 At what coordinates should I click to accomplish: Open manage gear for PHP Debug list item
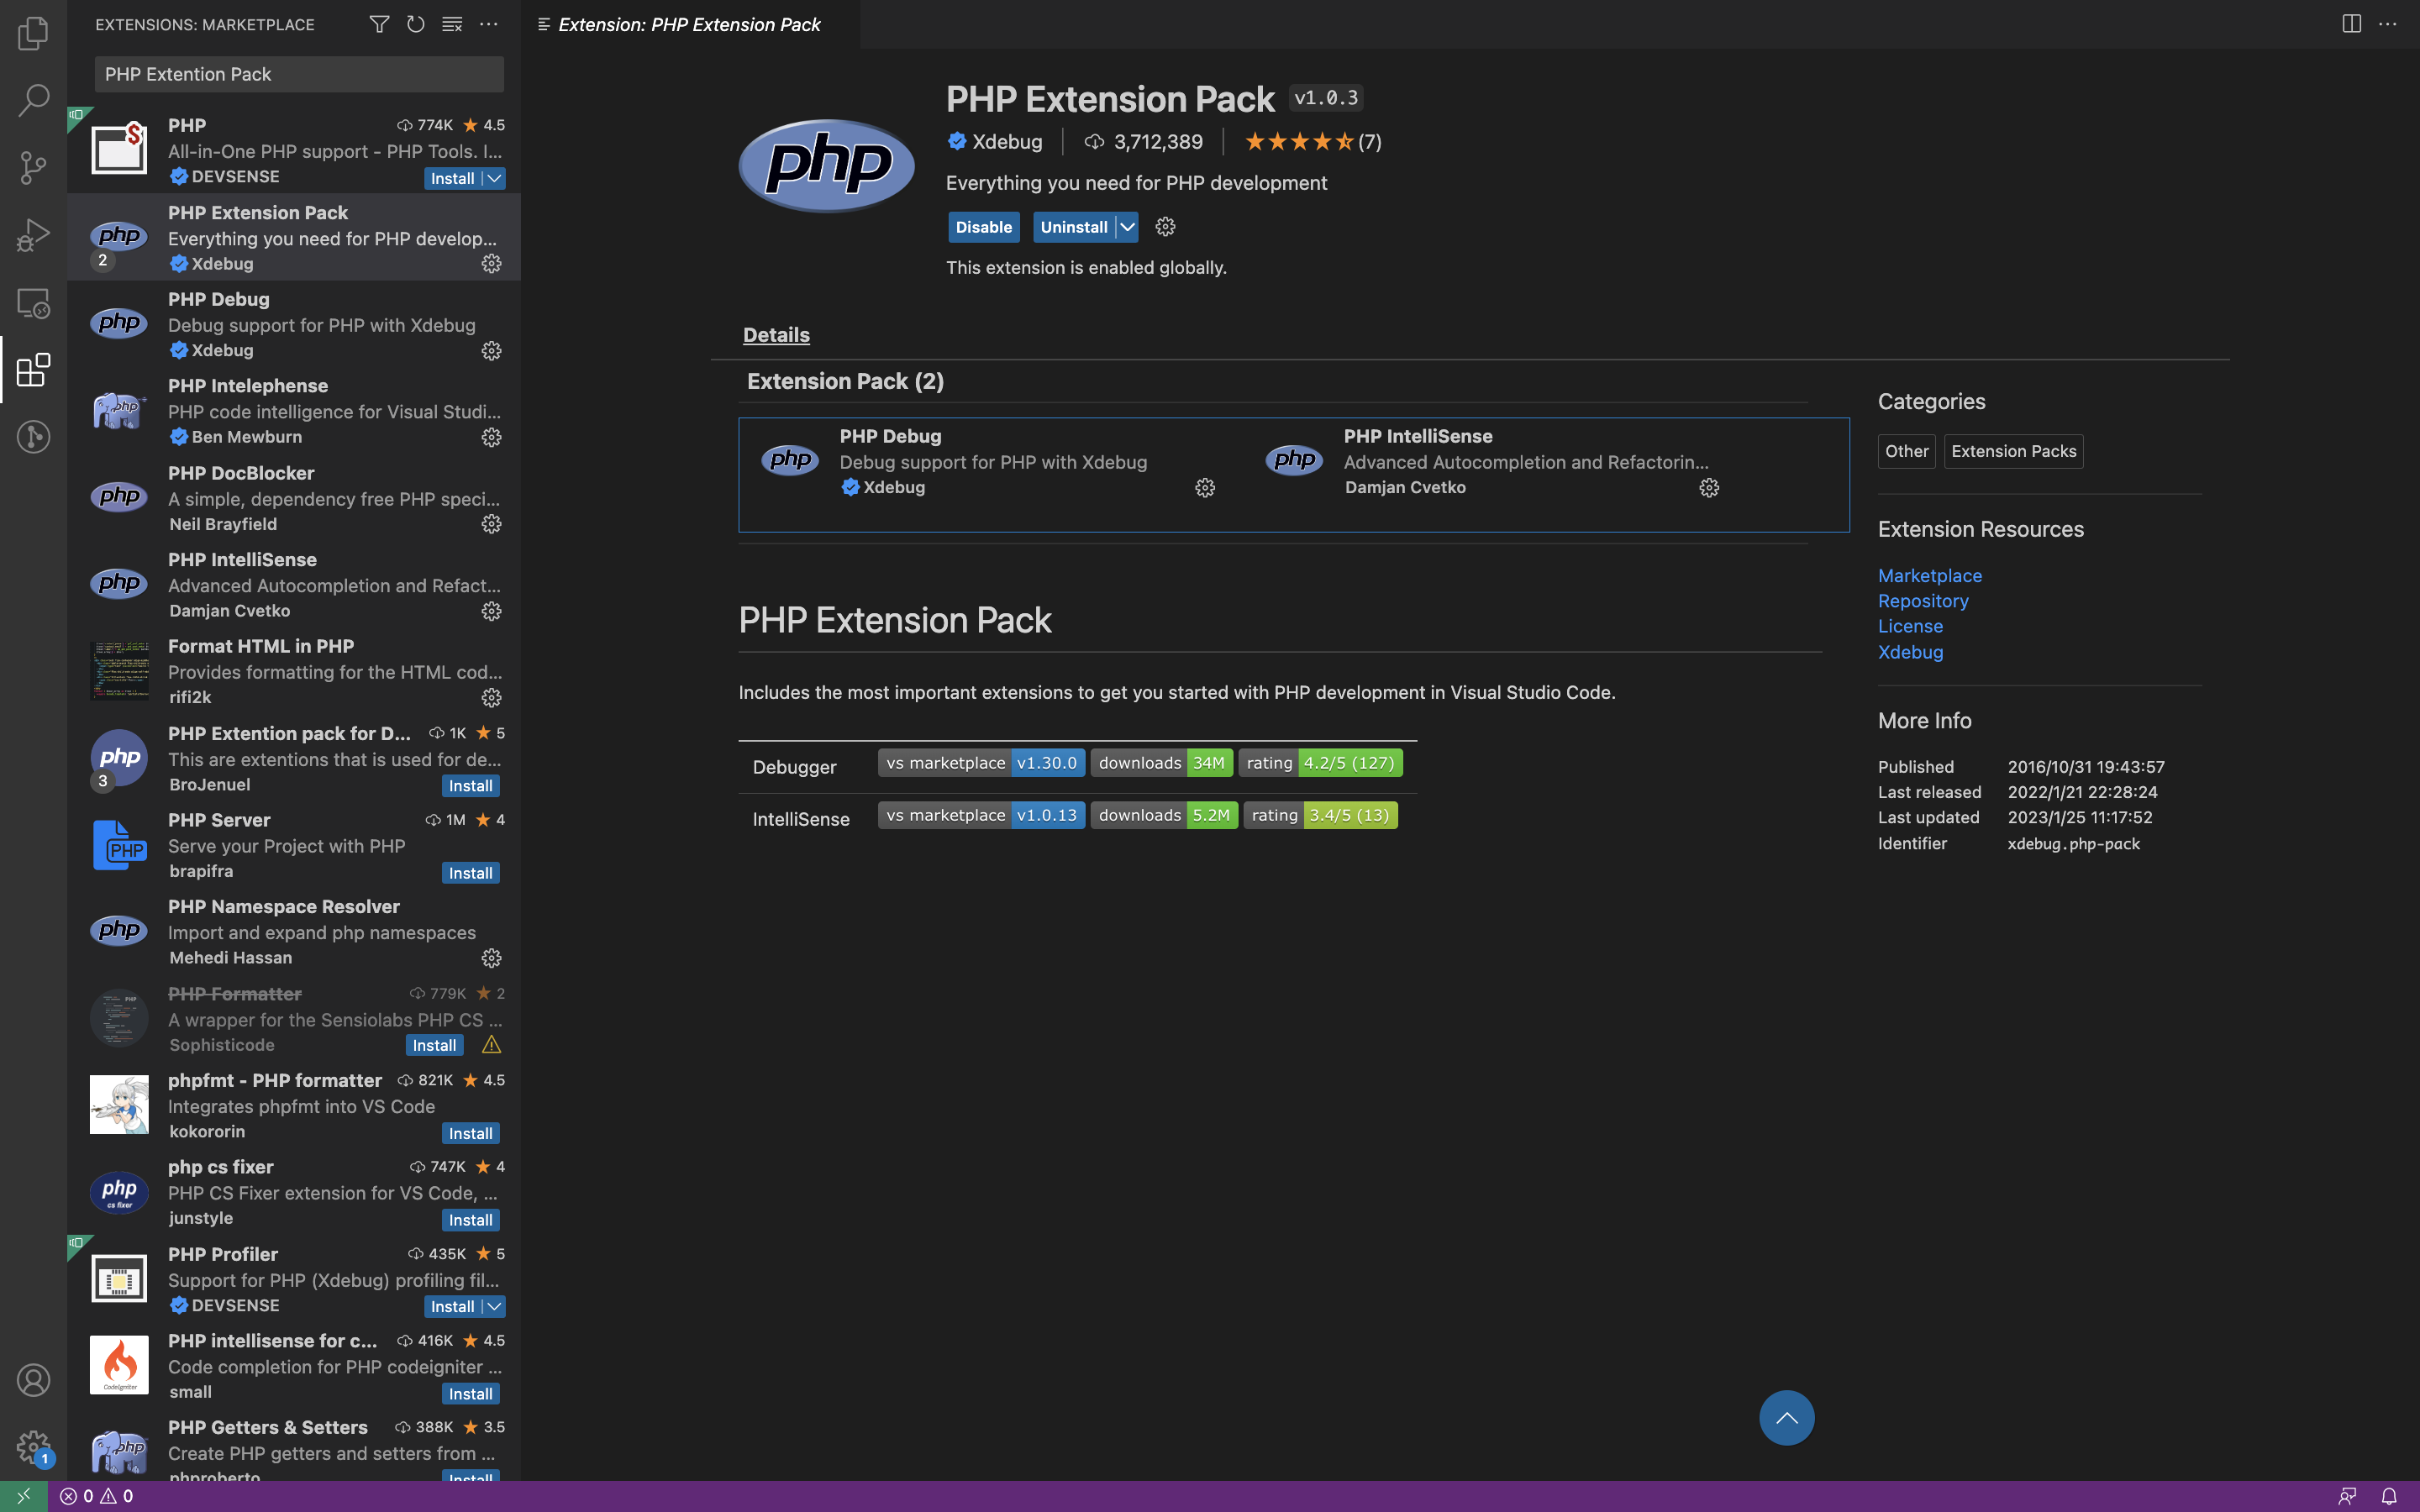pos(491,351)
